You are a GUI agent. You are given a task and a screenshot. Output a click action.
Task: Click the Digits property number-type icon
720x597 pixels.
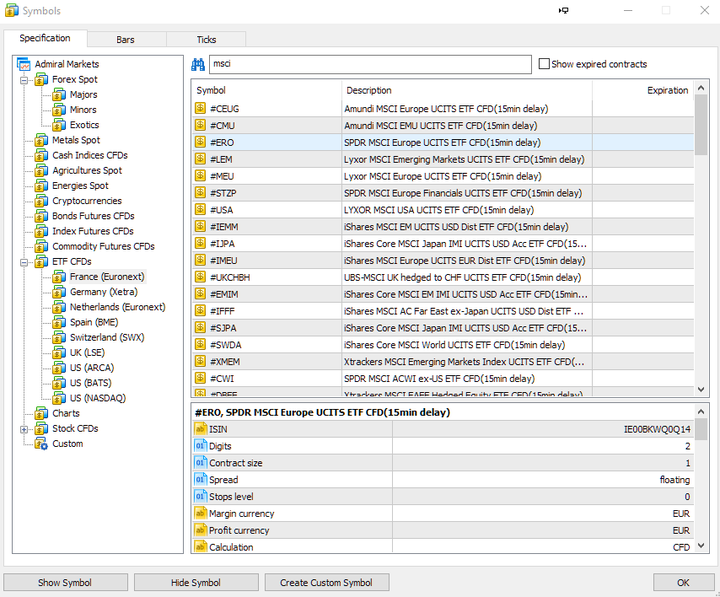click(x=200, y=446)
